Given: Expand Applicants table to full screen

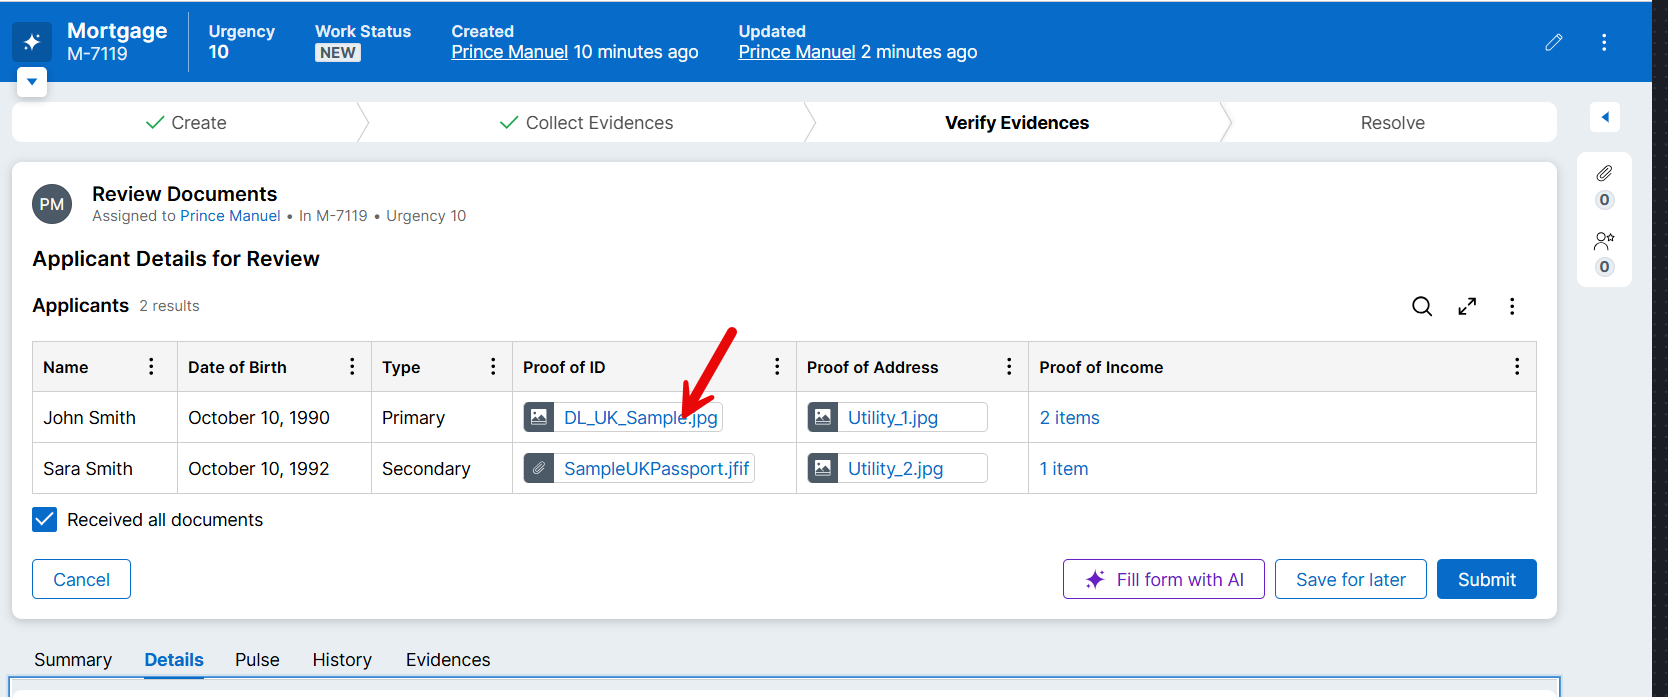Looking at the screenshot, I should tap(1467, 306).
